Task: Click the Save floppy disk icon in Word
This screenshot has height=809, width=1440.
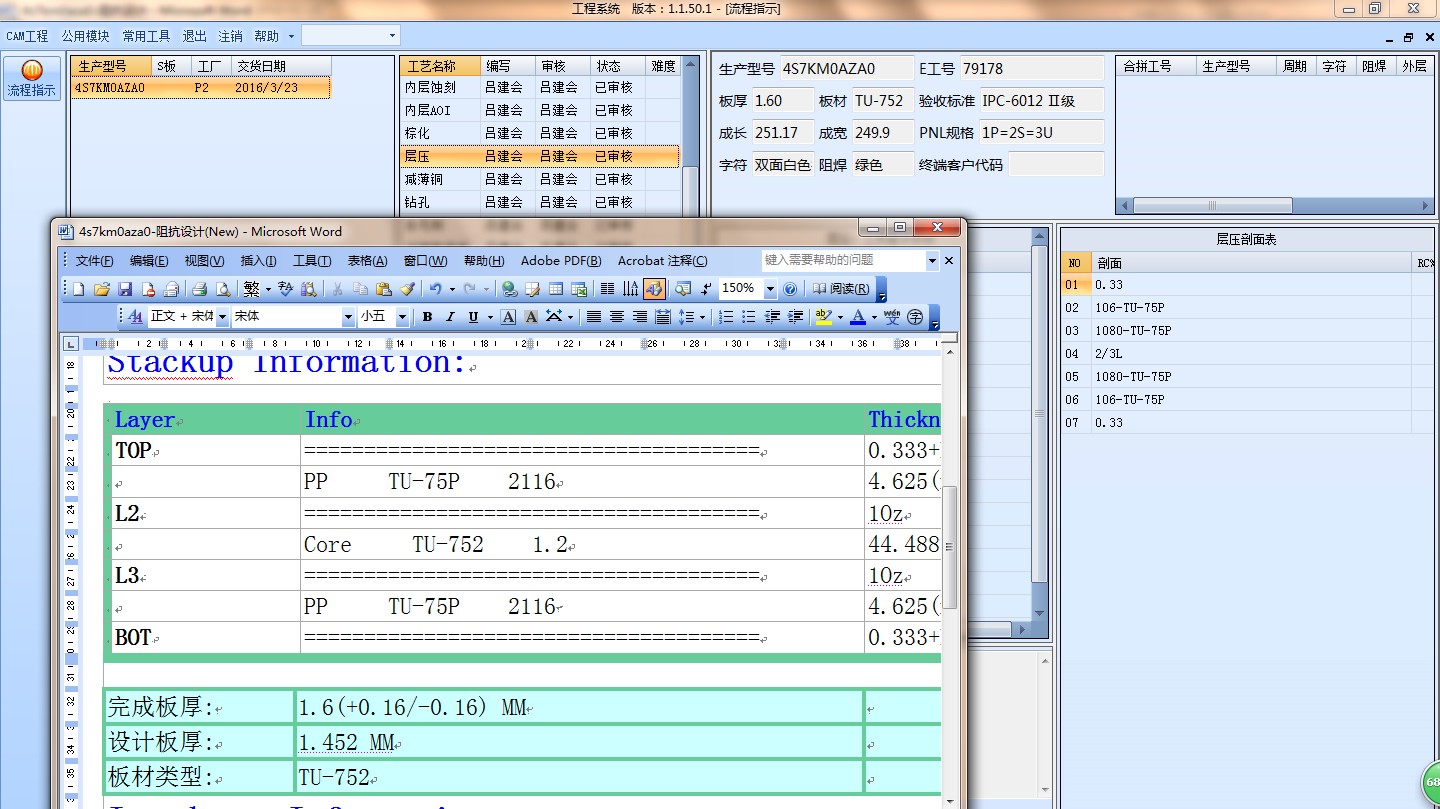Action: click(125, 289)
